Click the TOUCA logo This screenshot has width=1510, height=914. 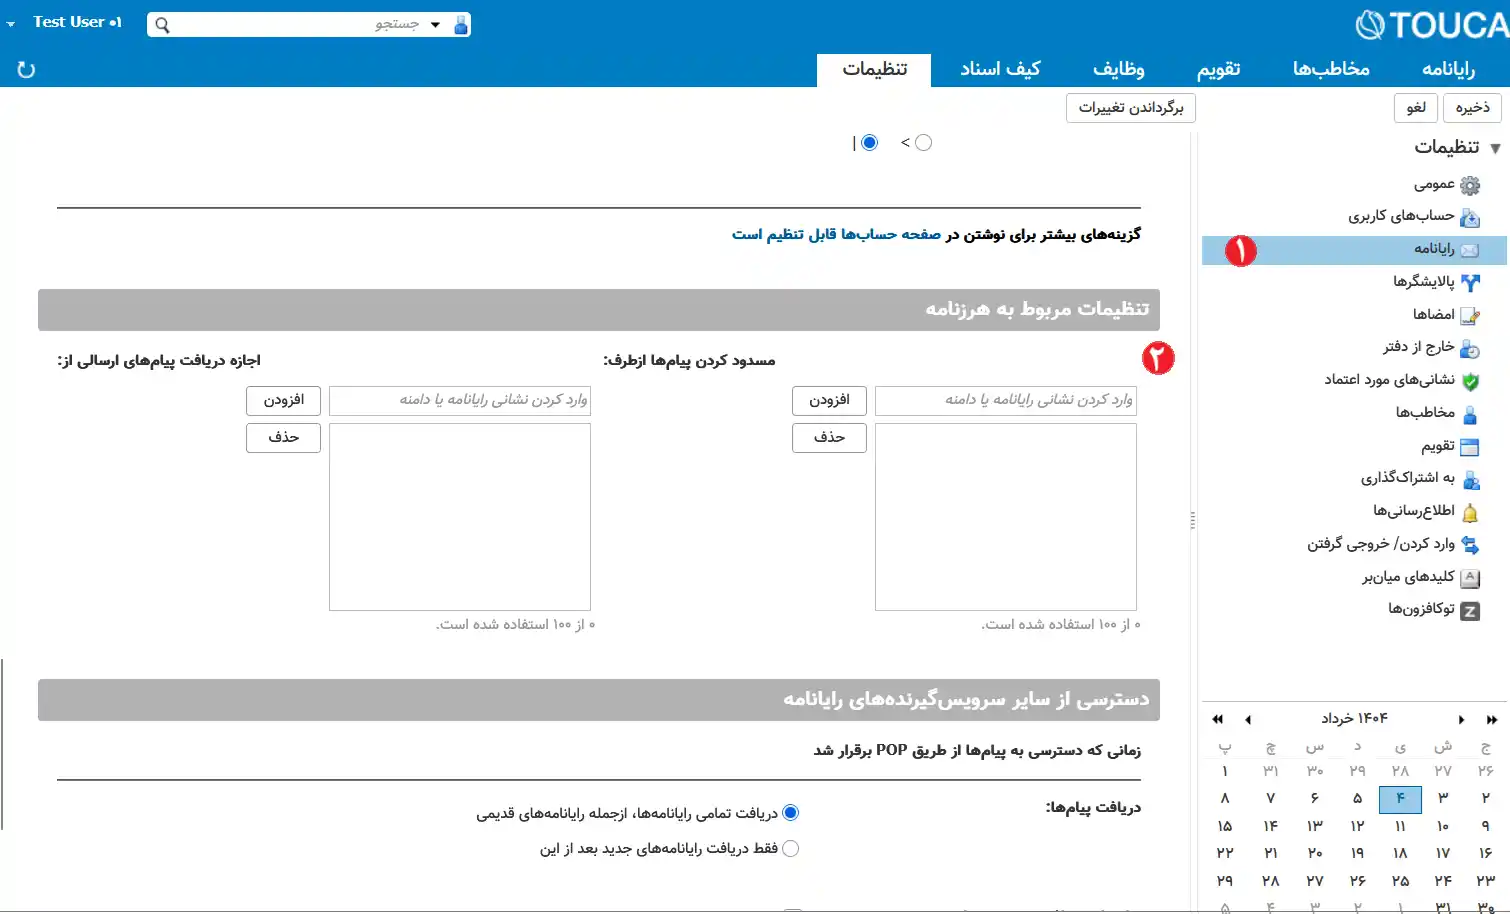1431,24
